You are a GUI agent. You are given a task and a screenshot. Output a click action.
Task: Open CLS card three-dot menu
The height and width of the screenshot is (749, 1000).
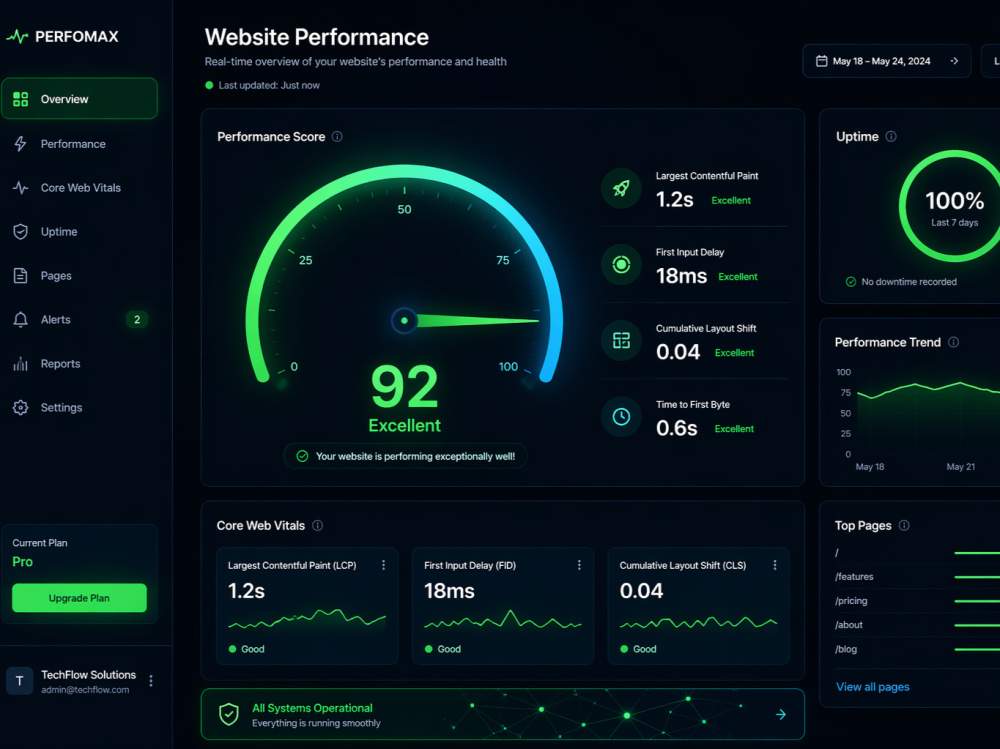coord(775,565)
